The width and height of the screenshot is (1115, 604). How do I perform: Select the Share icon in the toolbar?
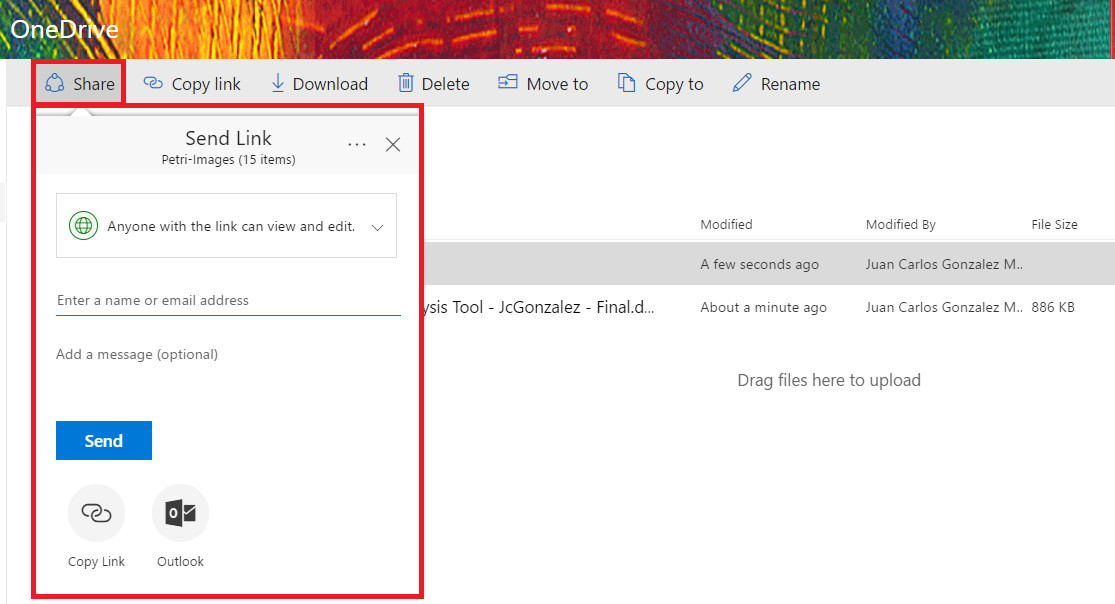55,83
